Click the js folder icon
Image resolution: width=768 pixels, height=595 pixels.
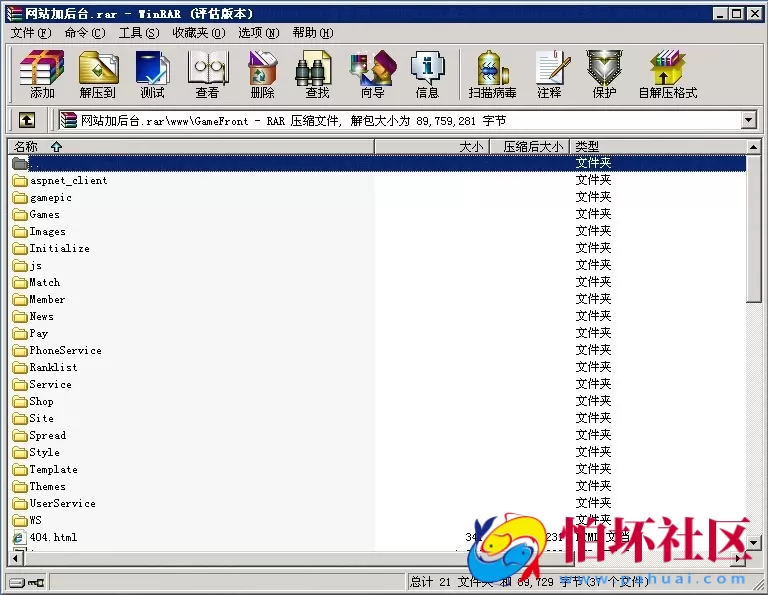coord(20,265)
